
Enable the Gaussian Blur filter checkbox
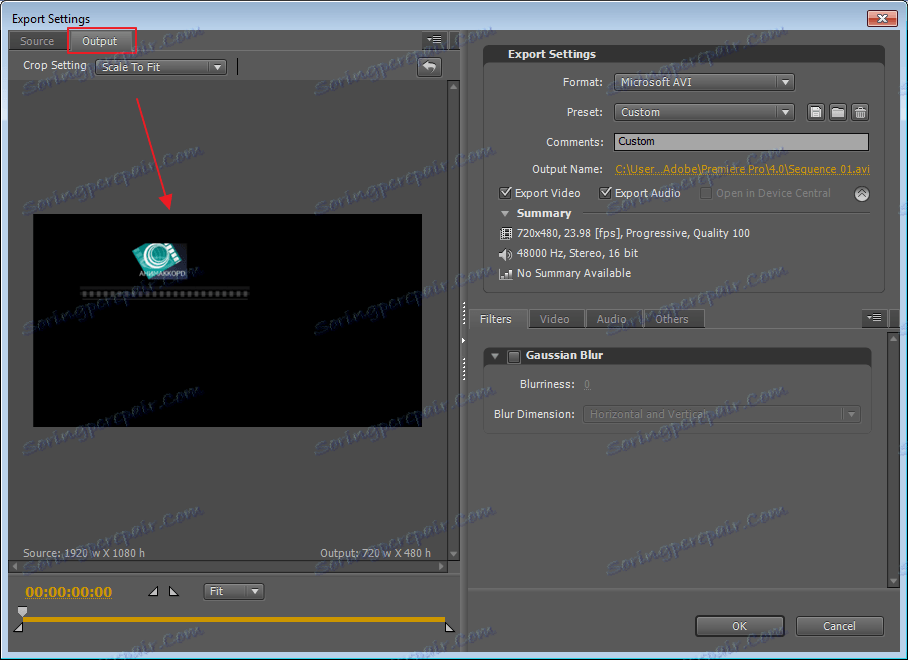pos(514,357)
